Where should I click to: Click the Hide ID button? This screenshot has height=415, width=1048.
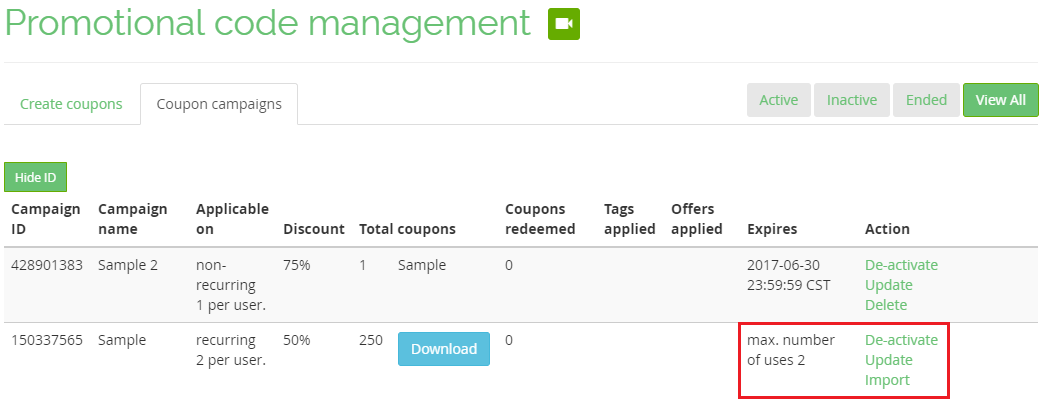[35, 177]
